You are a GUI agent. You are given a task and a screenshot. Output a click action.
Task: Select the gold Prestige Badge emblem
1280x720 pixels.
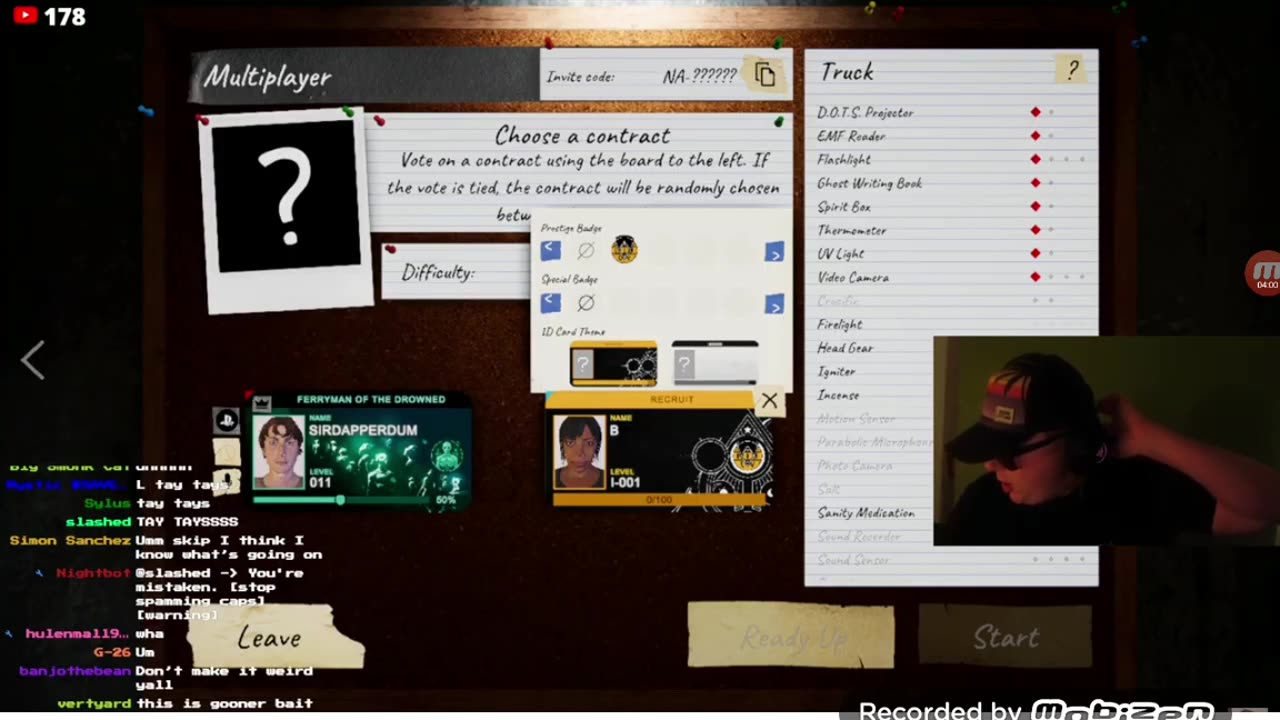[x=624, y=250]
